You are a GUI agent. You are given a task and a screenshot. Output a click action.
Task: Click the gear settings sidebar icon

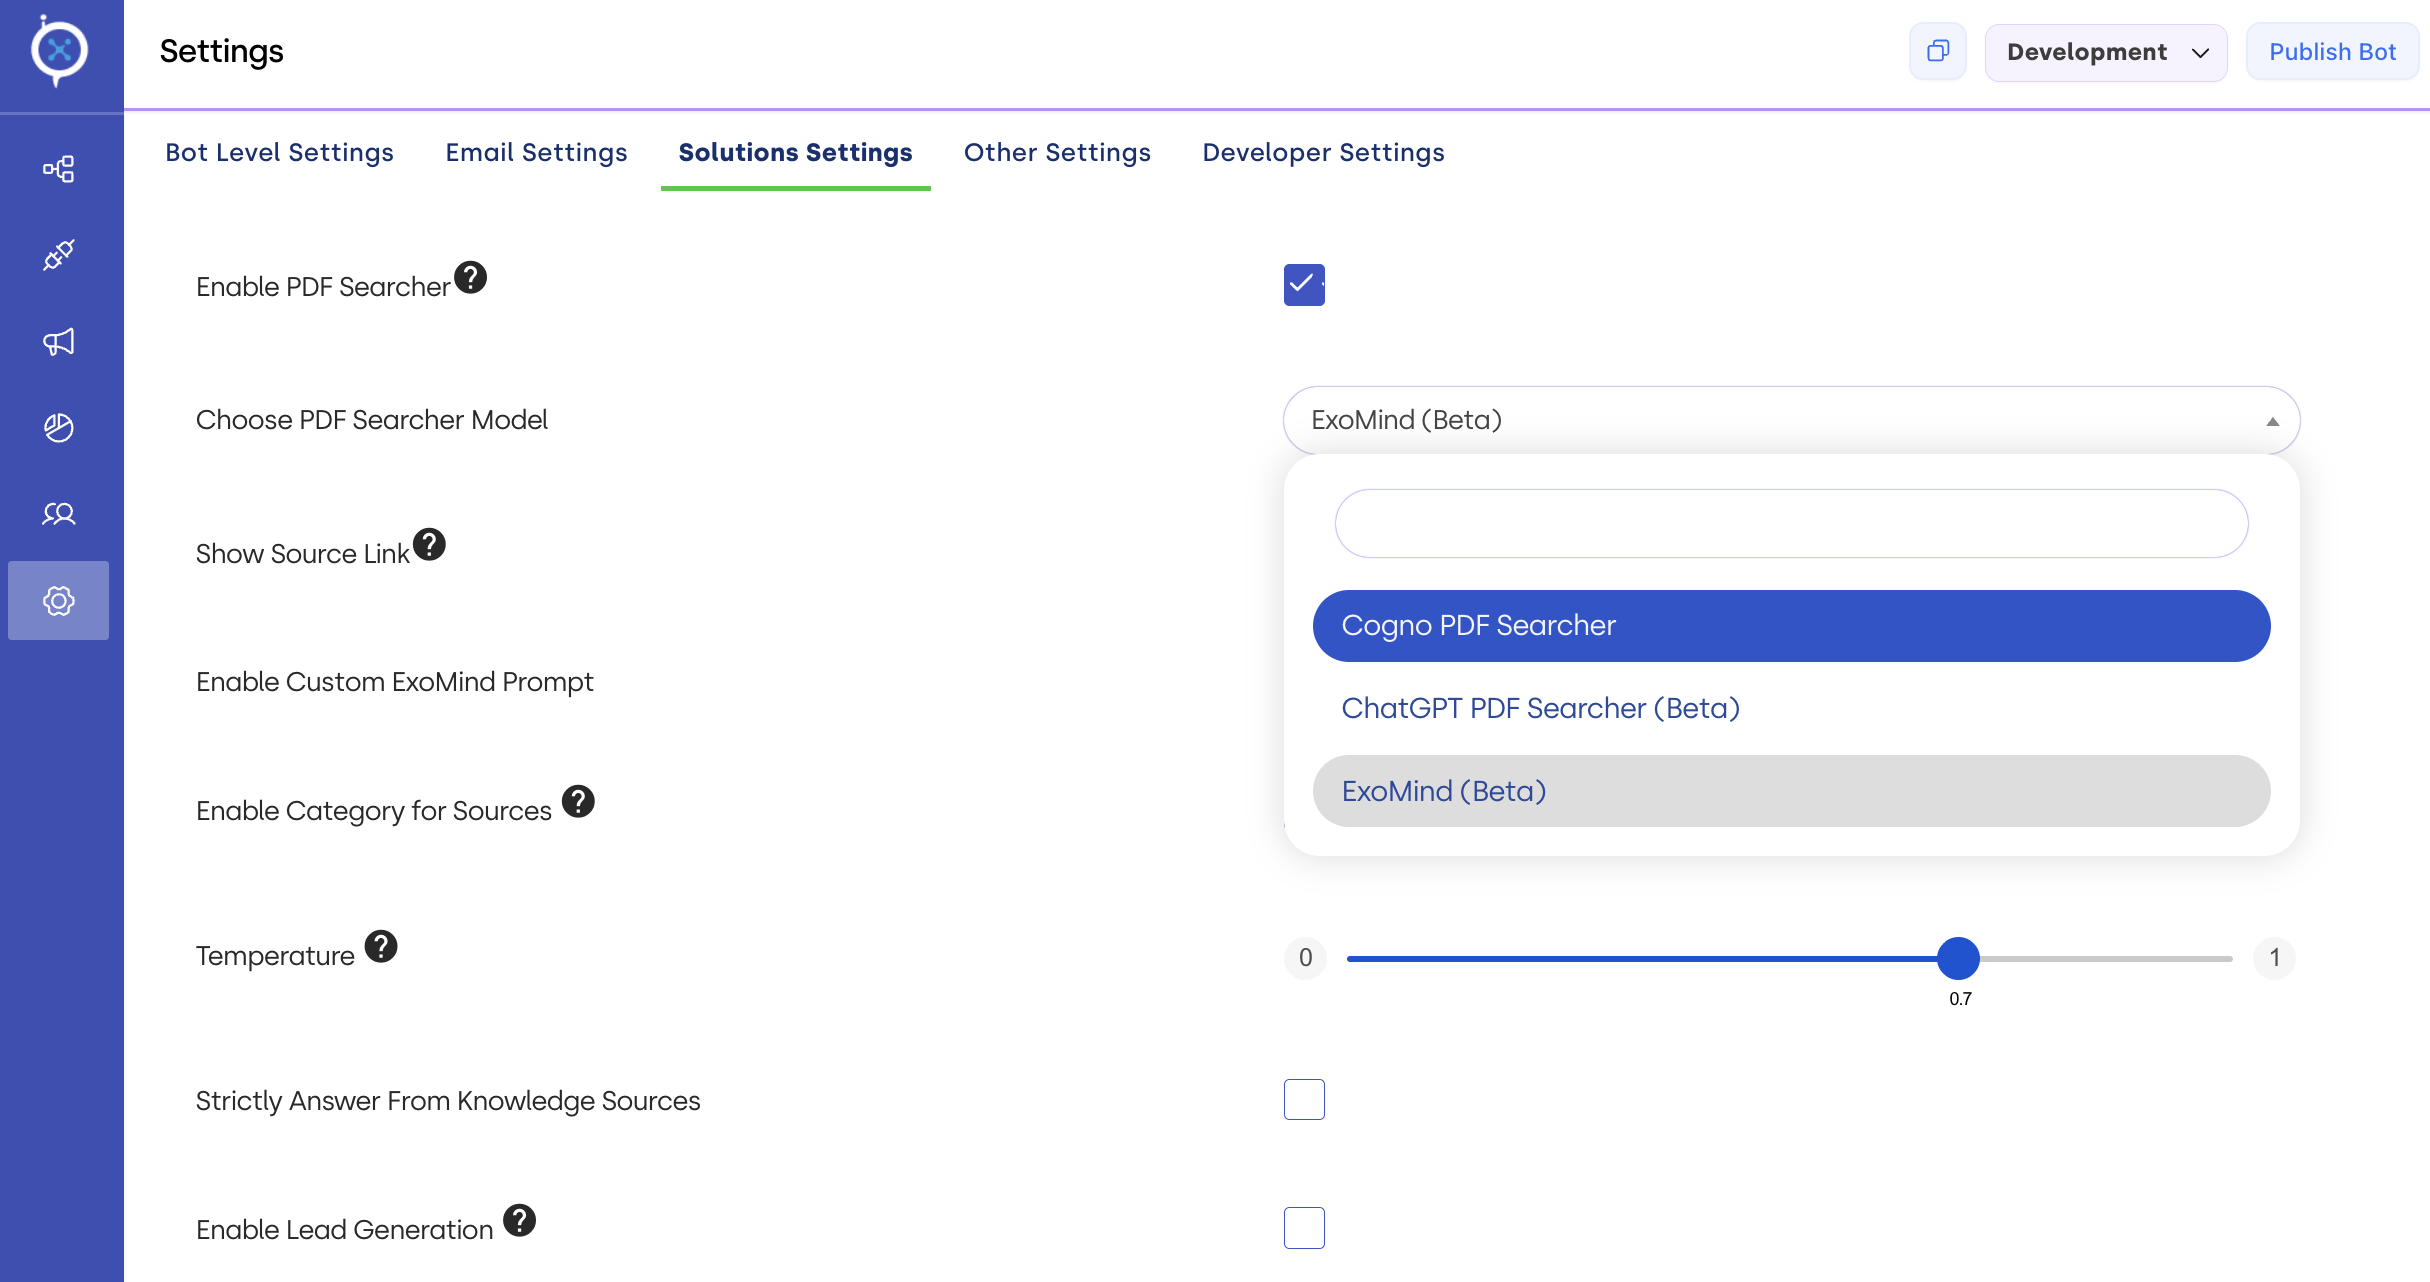[59, 601]
